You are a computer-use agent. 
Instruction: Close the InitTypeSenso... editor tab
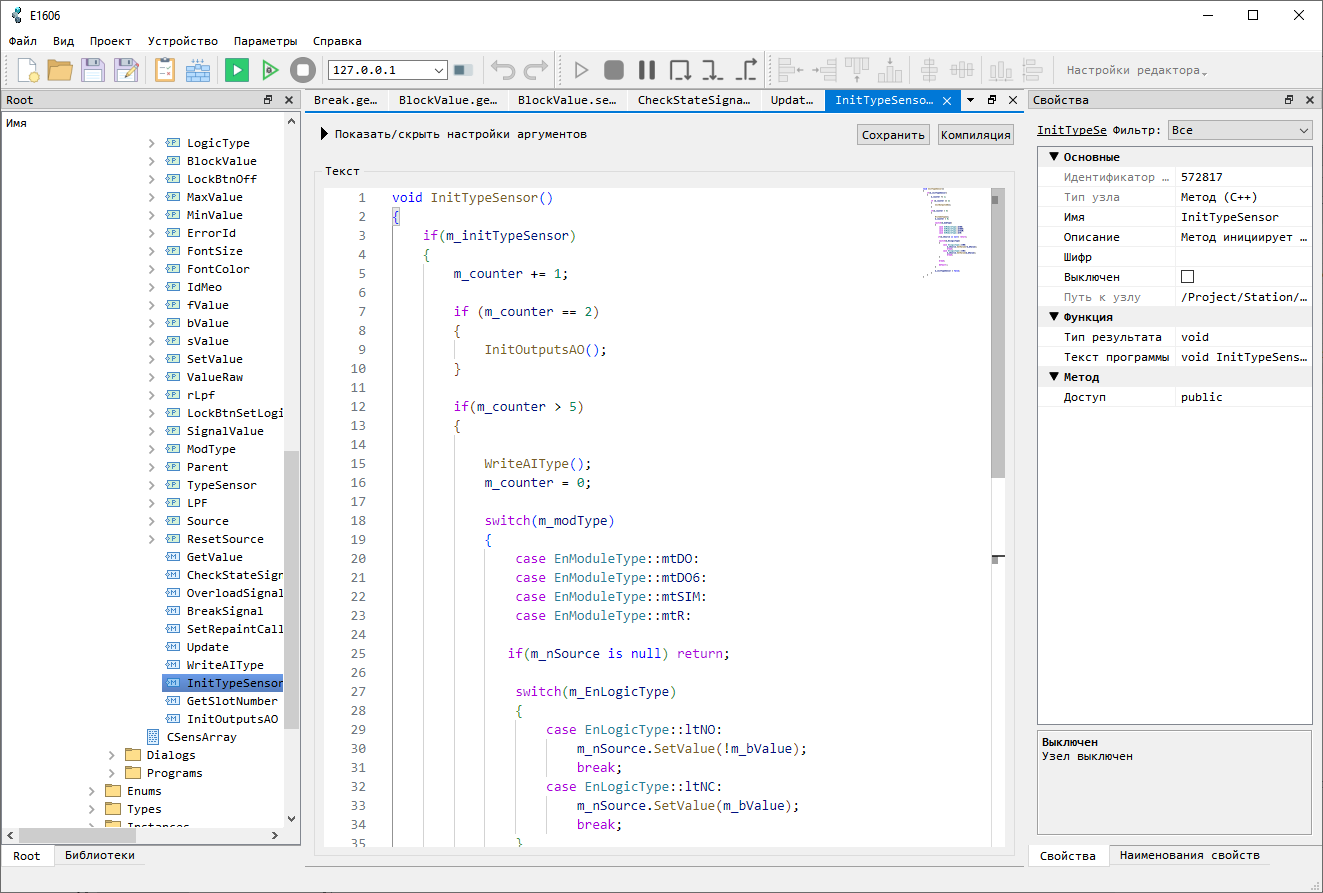[x=947, y=100]
